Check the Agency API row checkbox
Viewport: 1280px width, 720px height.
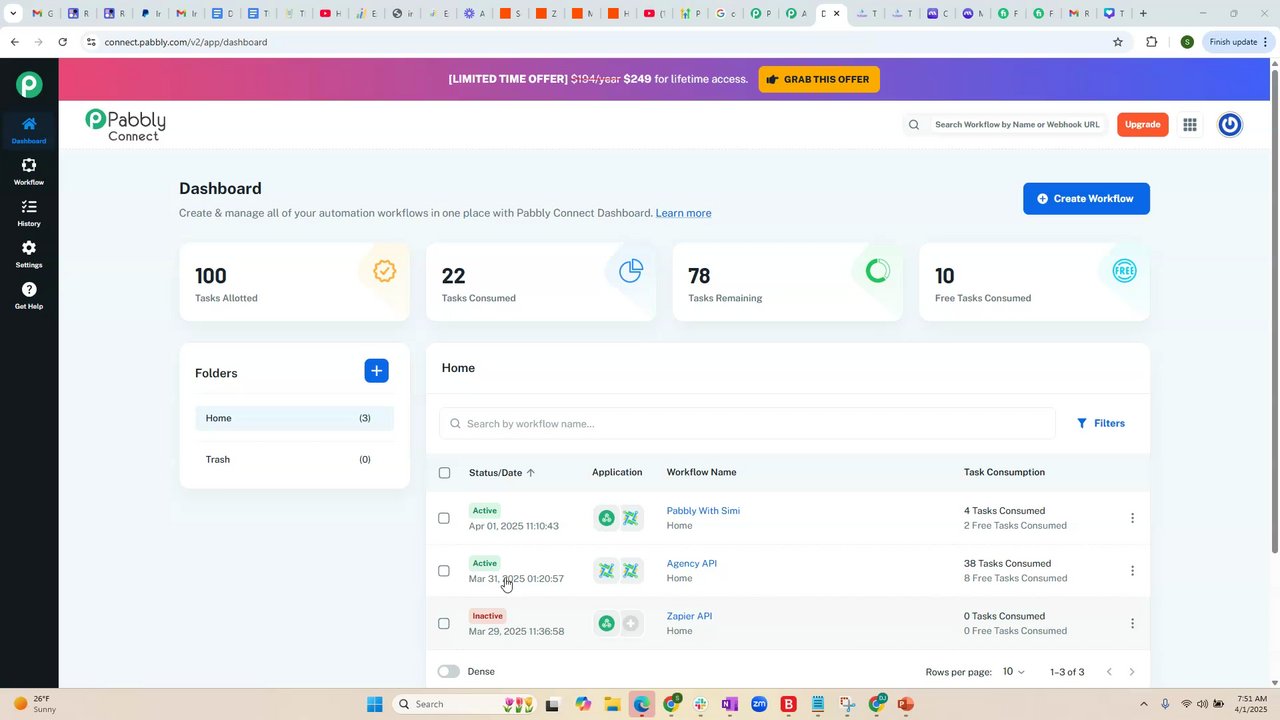444,571
